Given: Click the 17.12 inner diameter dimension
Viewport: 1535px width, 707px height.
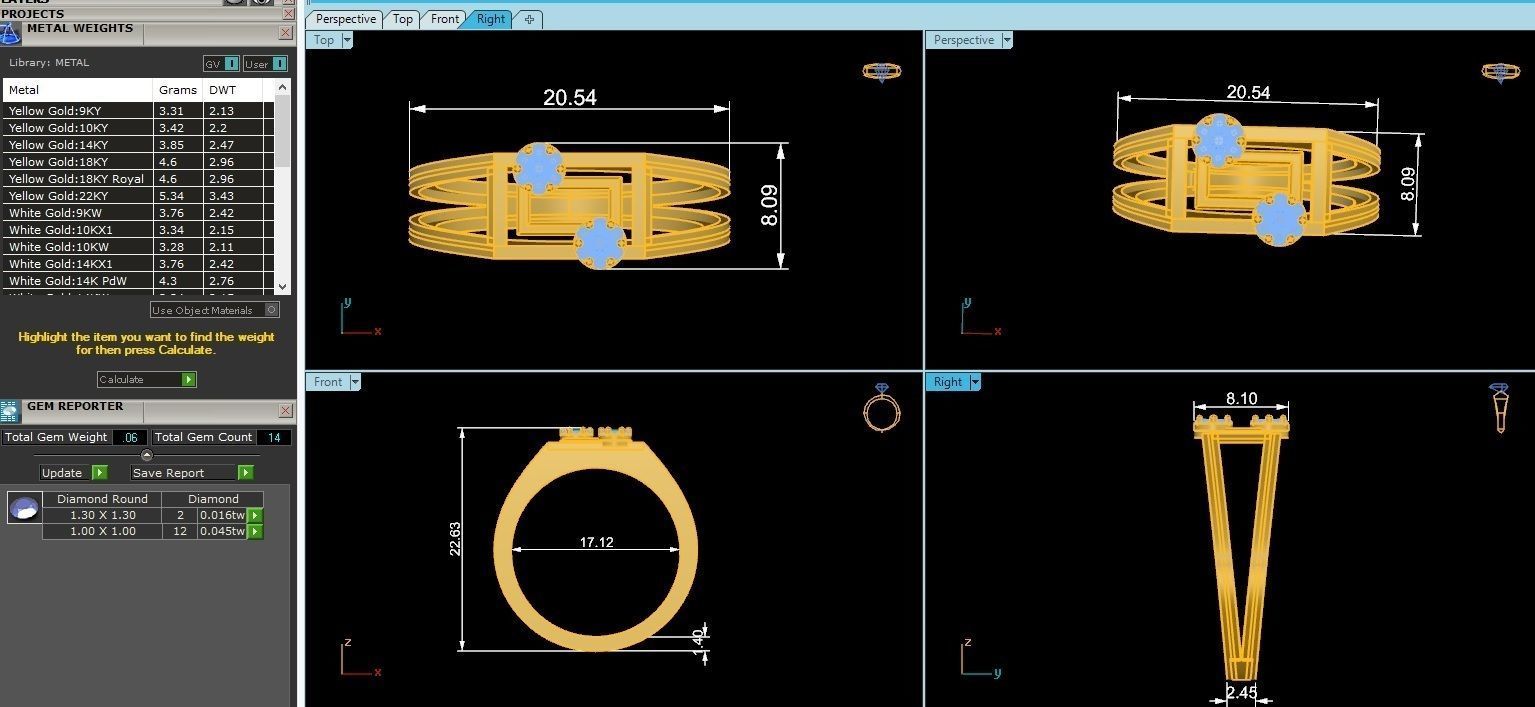Looking at the screenshot, I should coord(596,542).
